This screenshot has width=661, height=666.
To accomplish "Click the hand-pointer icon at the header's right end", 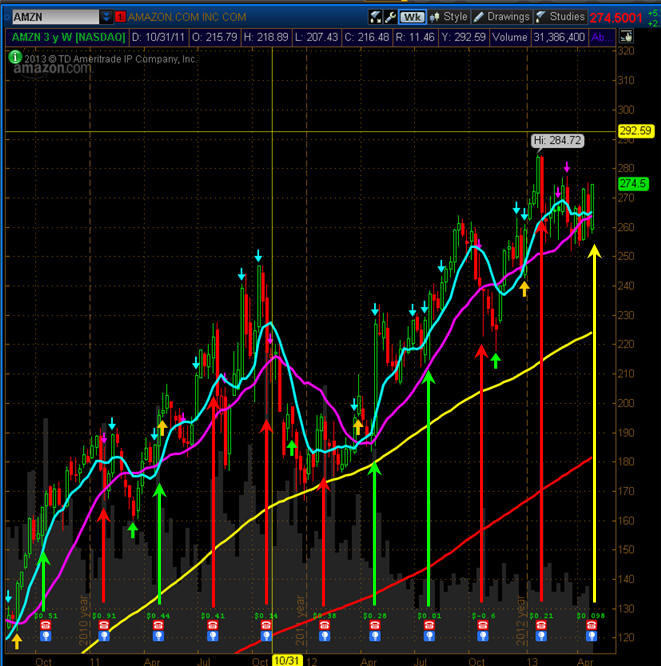I will click(626, 37).
